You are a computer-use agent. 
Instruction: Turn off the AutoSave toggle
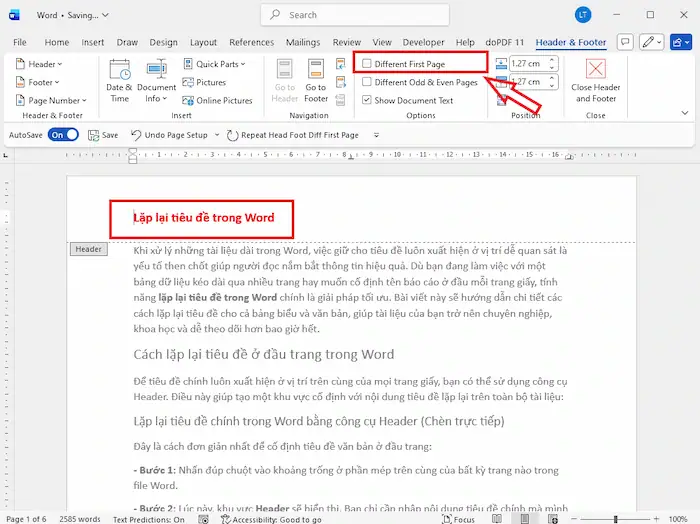click(62, 135)
